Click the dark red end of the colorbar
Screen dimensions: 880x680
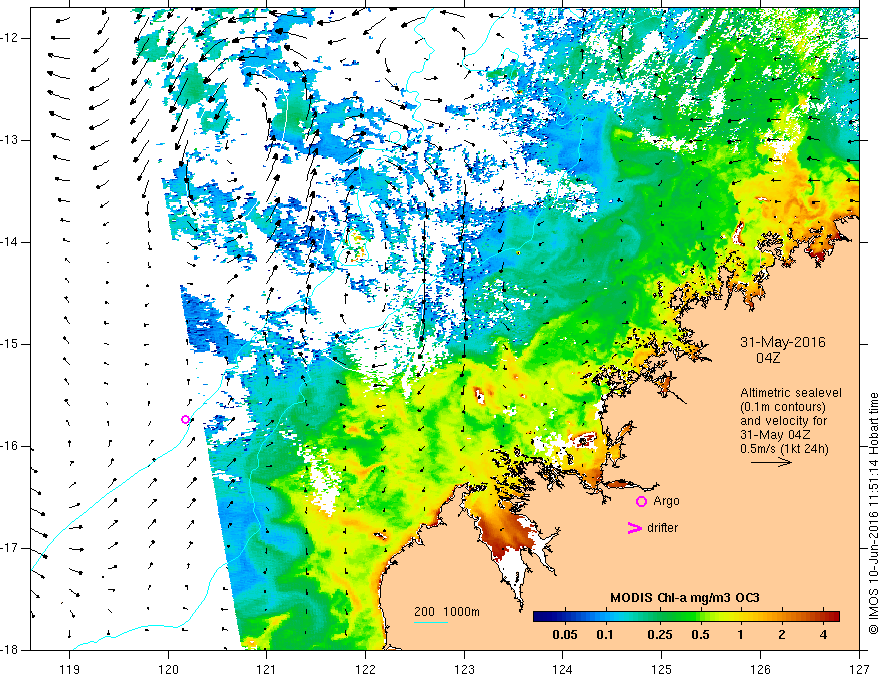click(833, 617)
